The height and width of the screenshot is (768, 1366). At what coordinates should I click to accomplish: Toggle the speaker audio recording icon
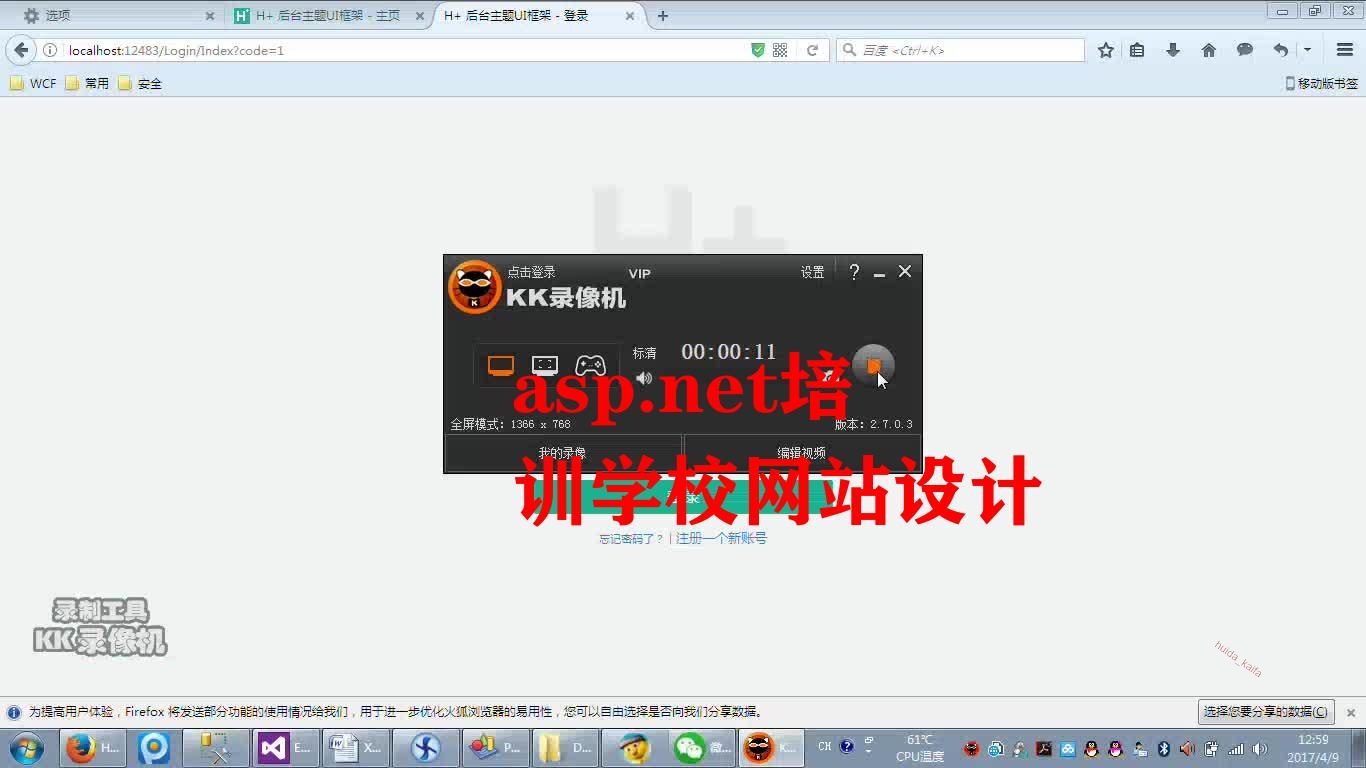tap(643, 378)
